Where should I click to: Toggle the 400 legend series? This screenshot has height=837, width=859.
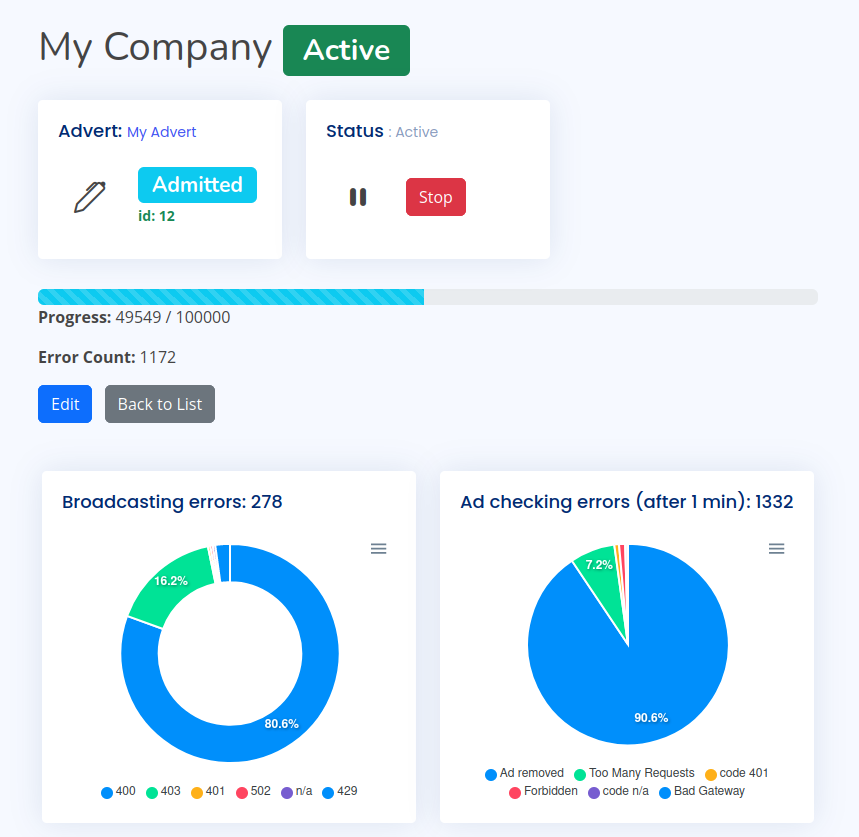(x=119, y=792)
